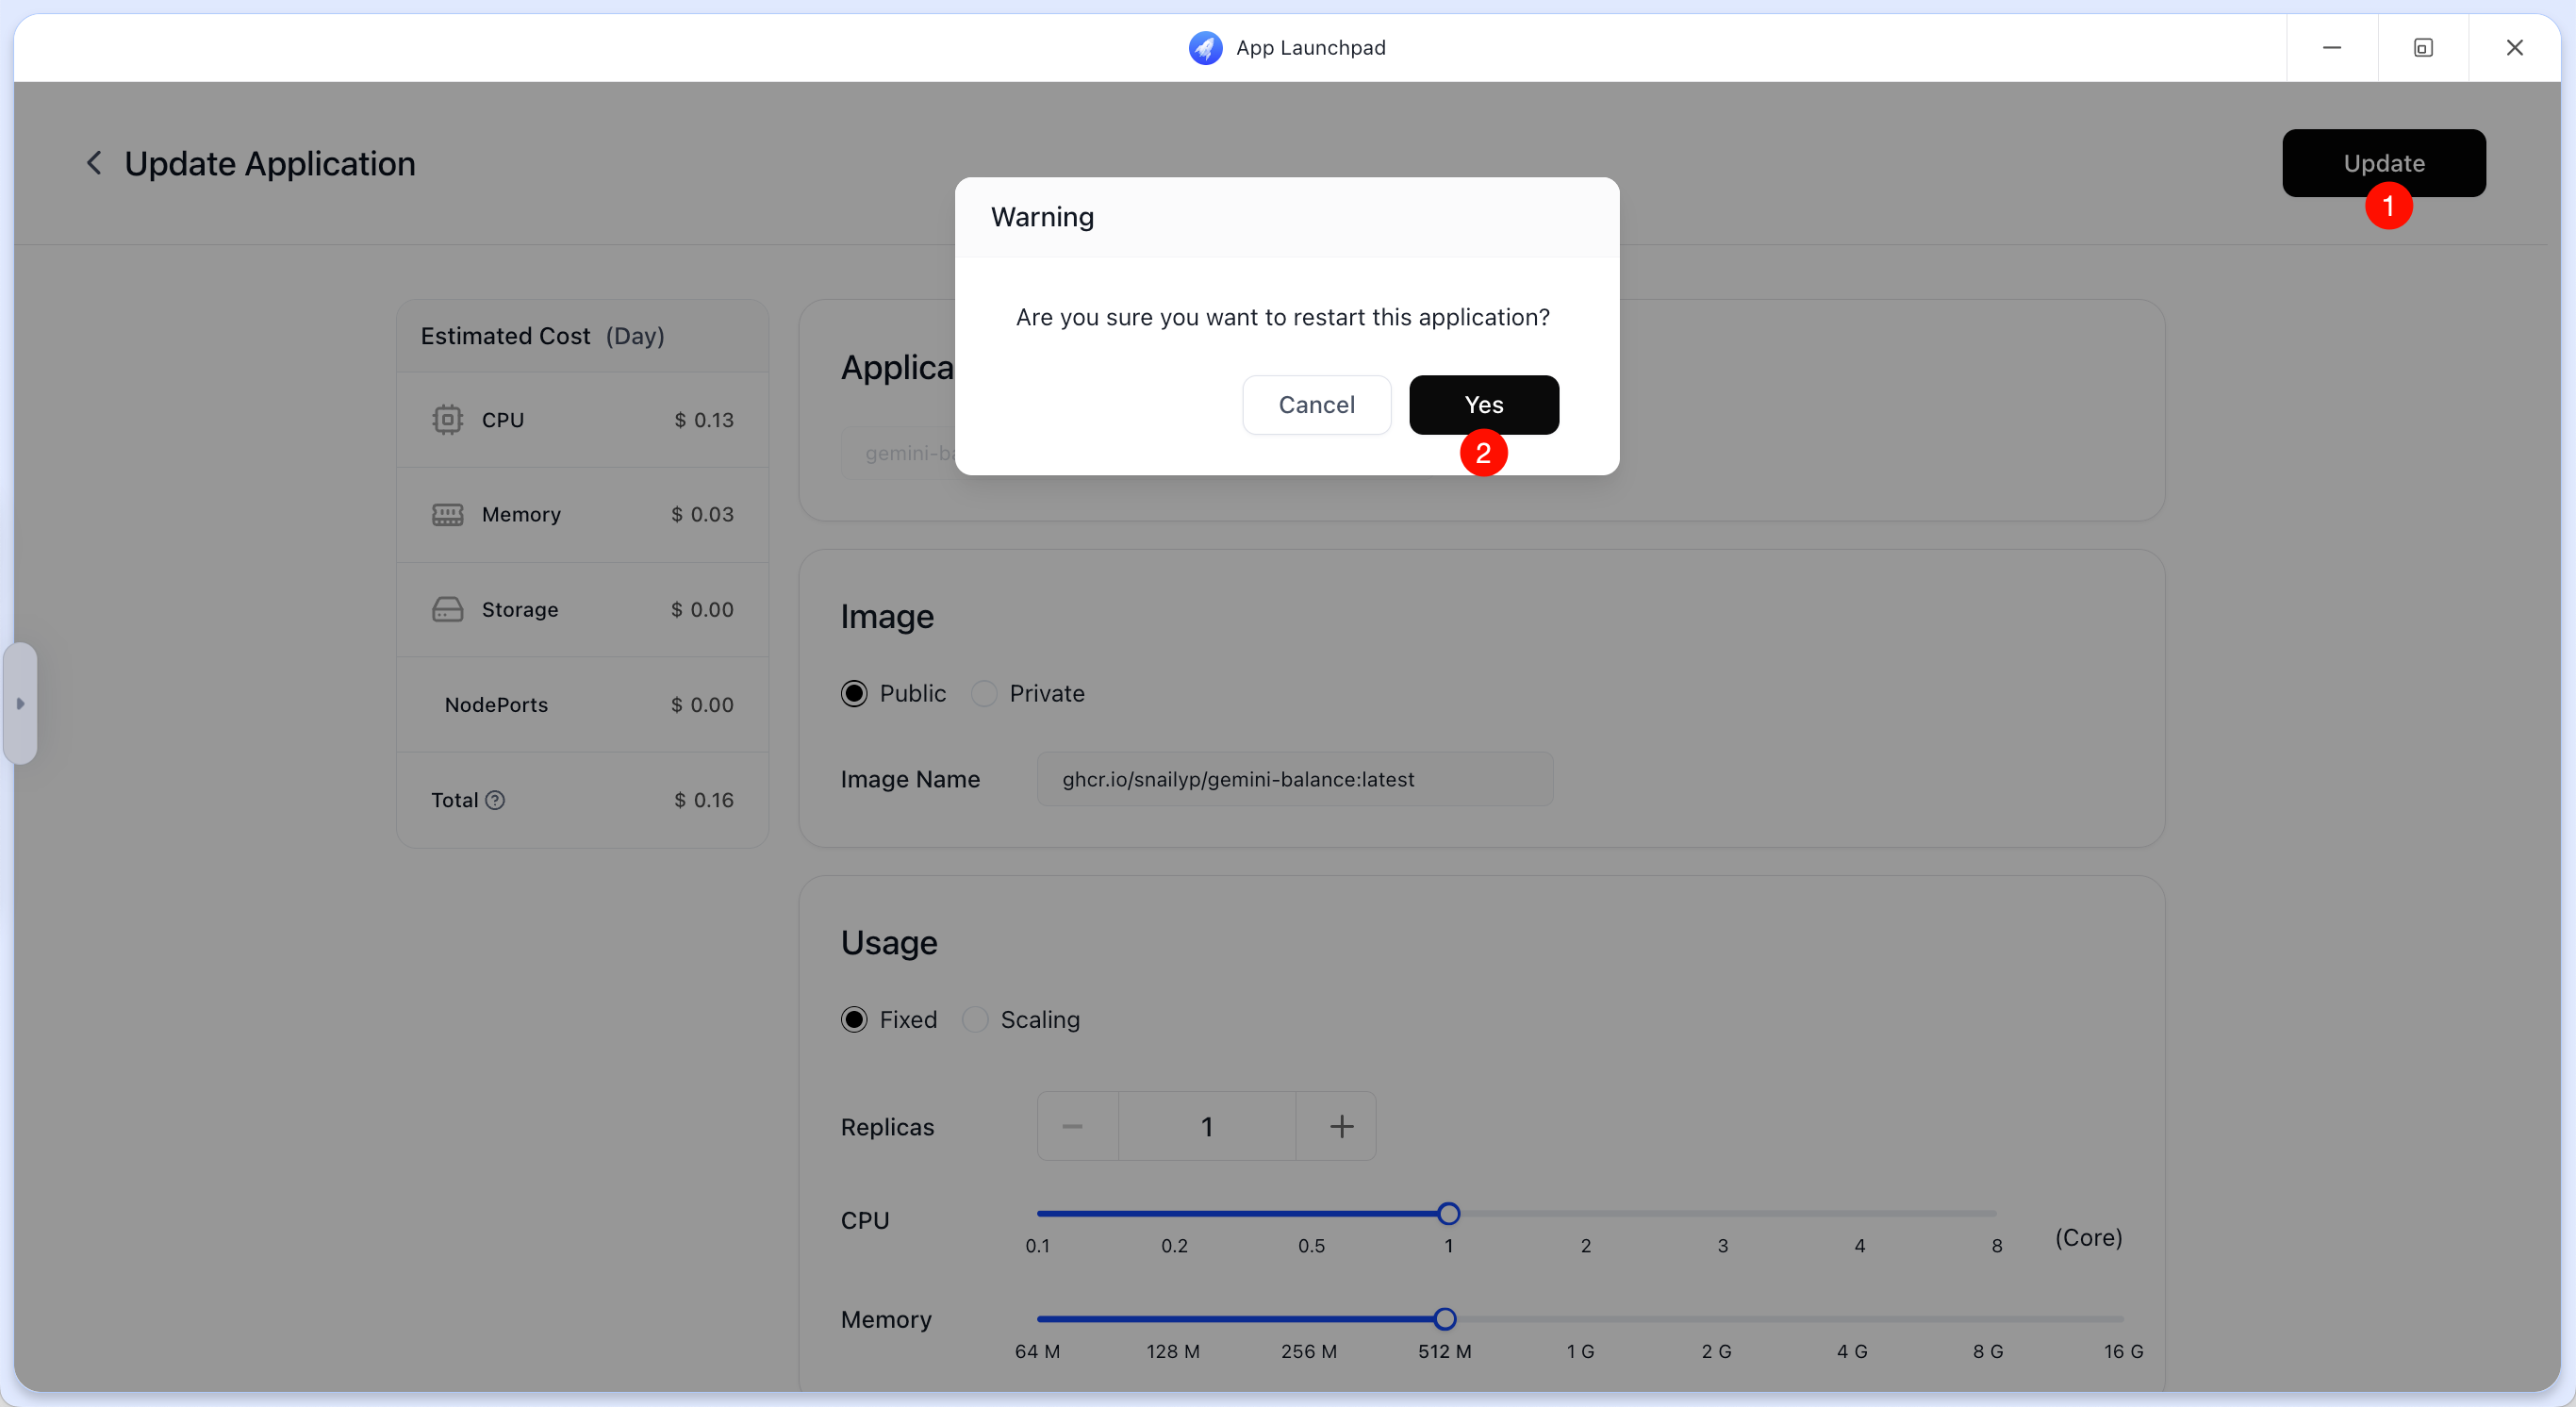2576x1407 pixels.
Task: Select the Private image radio button
Action: pyautogui.click(x=984, y=693)
